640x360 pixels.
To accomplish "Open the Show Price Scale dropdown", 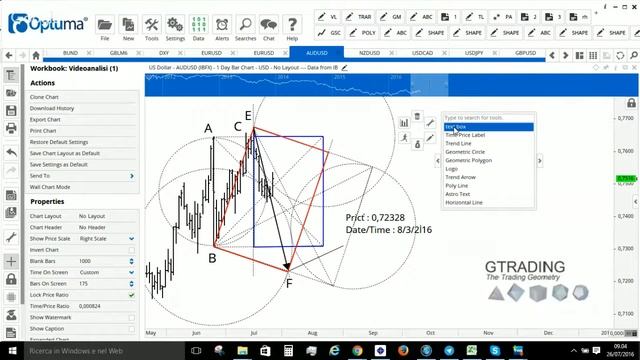I will tap(131, 239).
